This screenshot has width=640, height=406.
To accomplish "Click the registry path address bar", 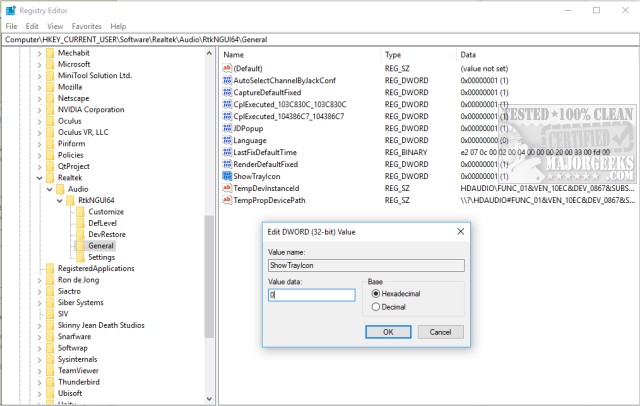I will point(320,40).
